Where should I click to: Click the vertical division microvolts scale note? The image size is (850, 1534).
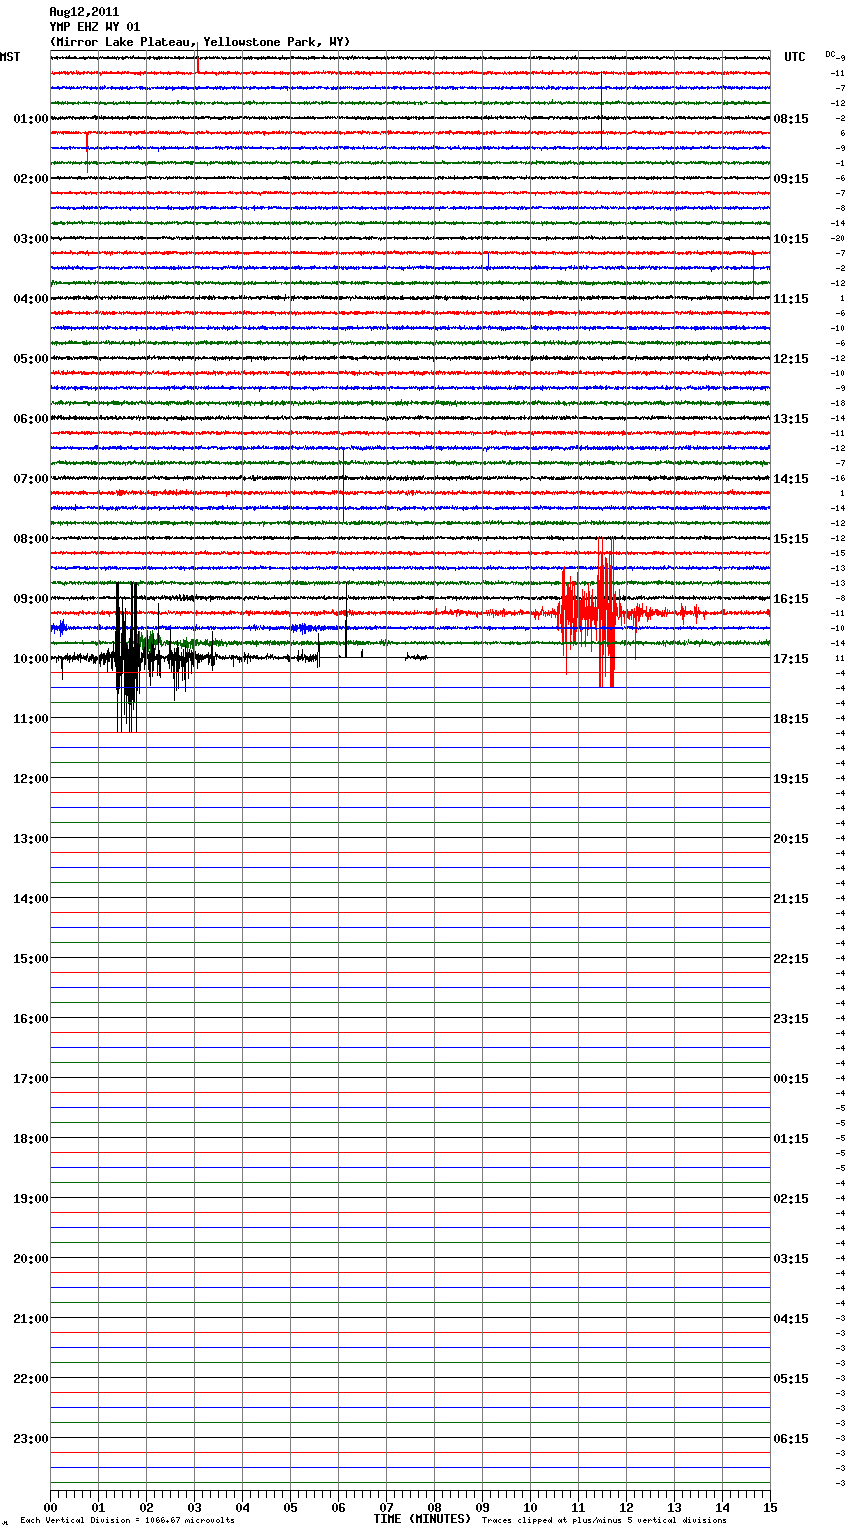click(x=127, y=1521)
